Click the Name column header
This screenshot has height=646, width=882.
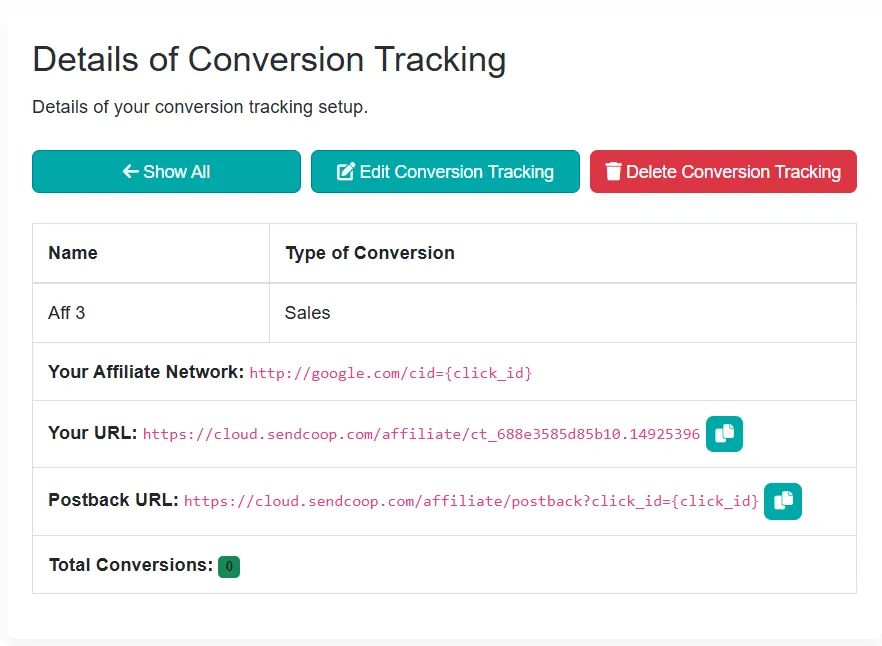[73, 253]
